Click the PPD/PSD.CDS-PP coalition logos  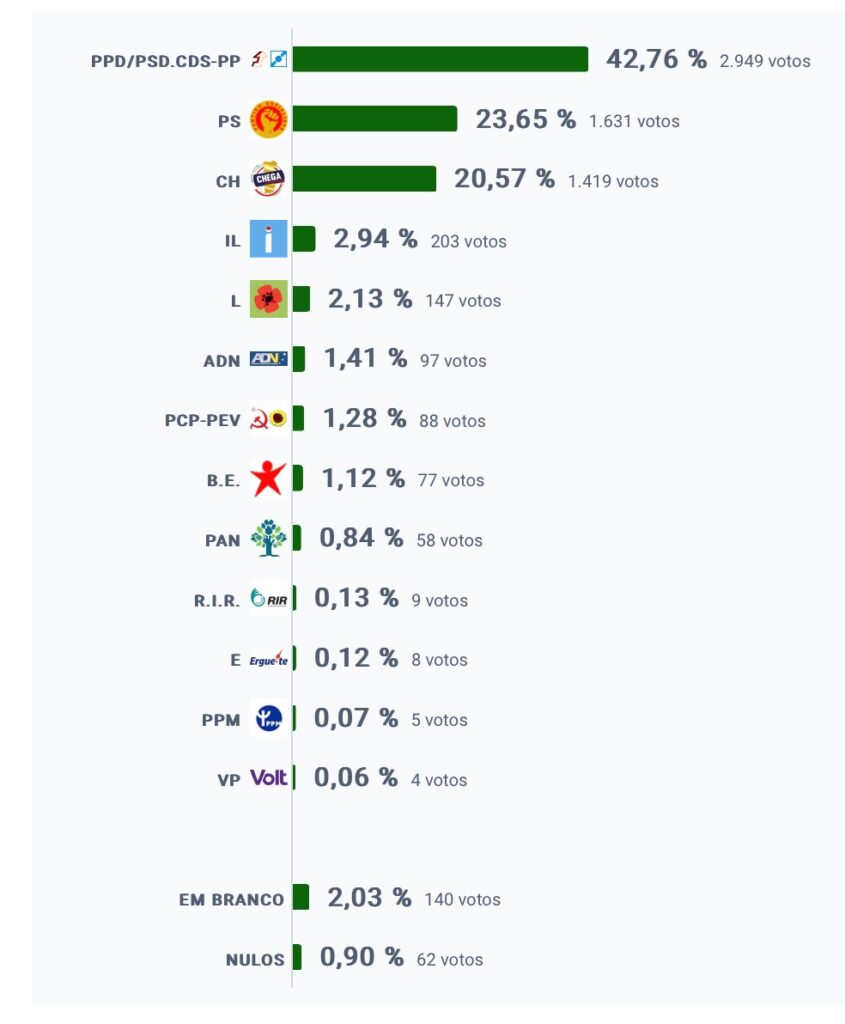(269, 59)
